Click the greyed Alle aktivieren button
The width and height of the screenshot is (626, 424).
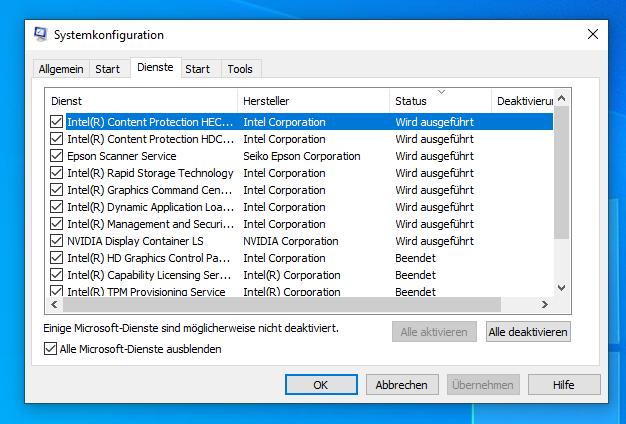(434, 332)
